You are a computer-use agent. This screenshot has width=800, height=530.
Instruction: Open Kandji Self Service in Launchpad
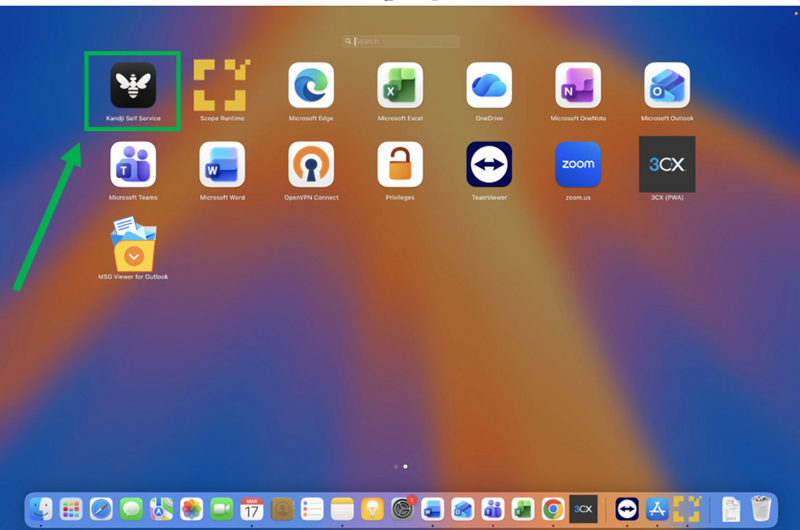point(133,85)
